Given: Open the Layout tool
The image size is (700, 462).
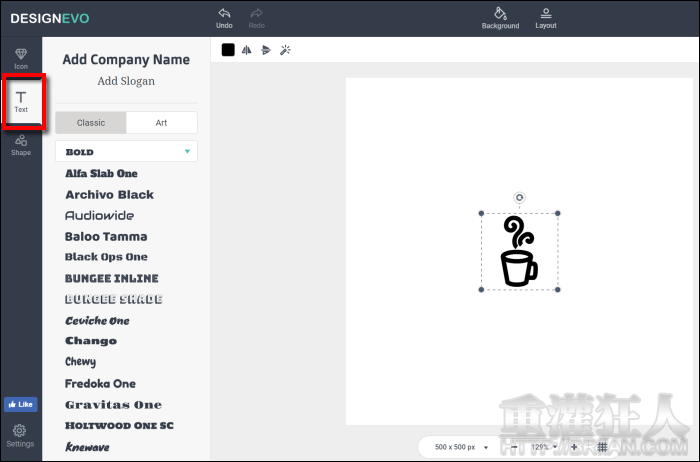Looking at the screenshot, I should (546, 14).
